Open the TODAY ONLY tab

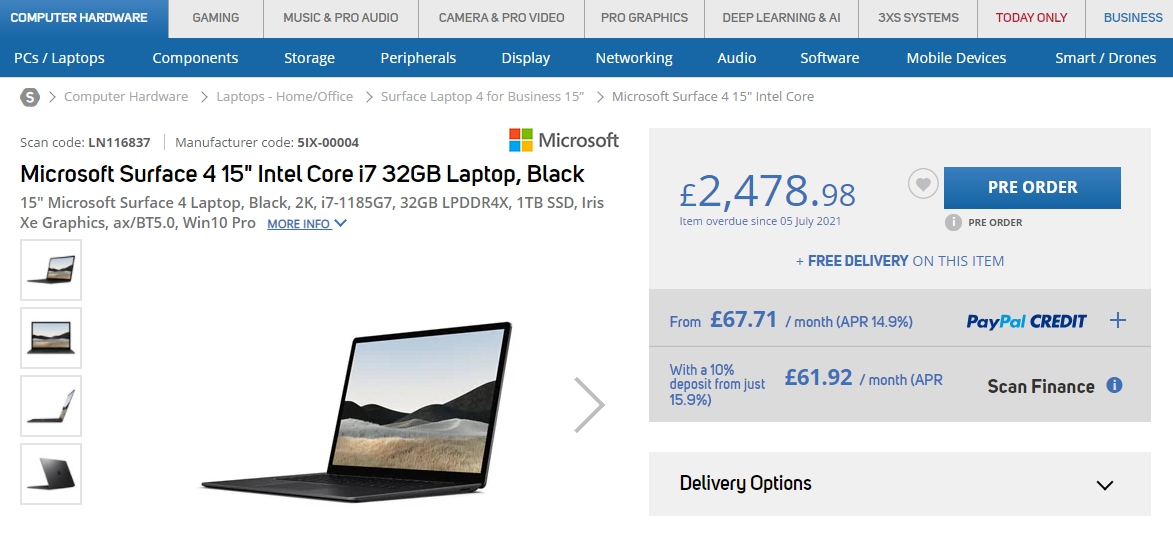1031,18
